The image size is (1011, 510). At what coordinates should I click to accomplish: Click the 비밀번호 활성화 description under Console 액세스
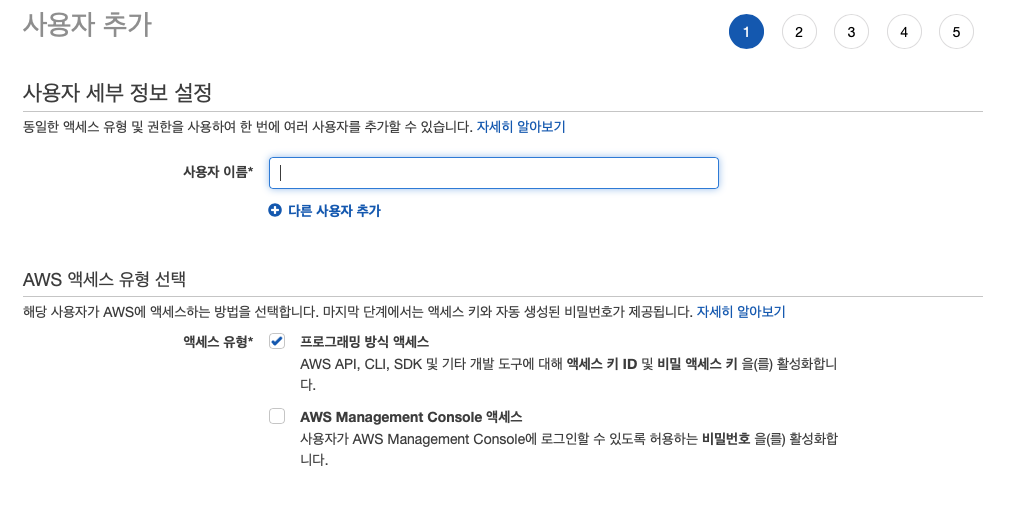[569, 449]
